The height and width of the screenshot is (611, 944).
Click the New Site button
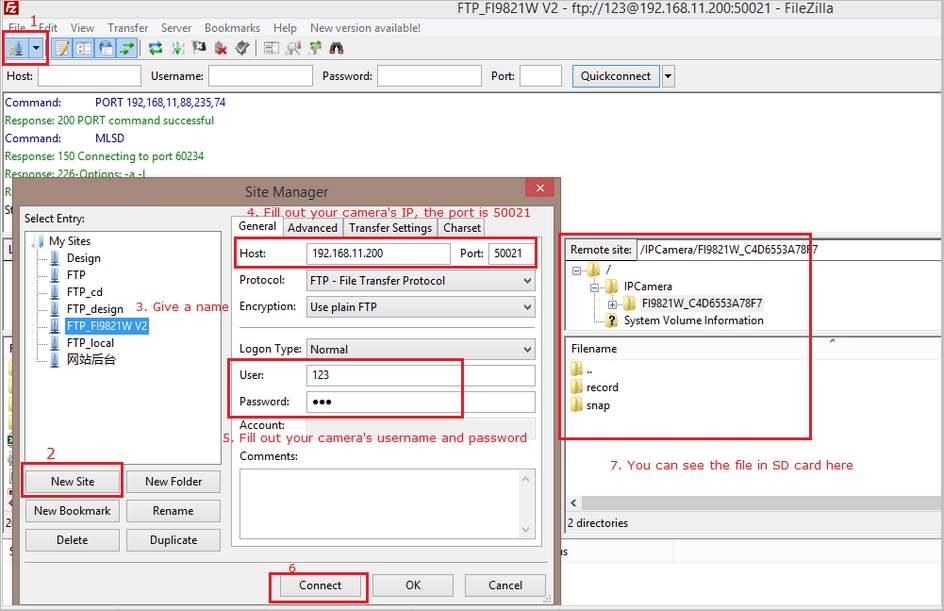[72, 482]
